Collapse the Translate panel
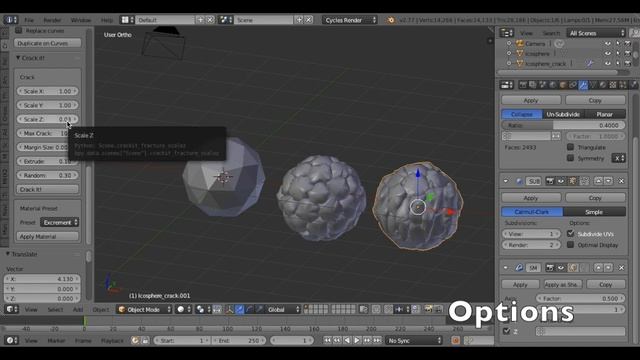 (x=8, y=254)
